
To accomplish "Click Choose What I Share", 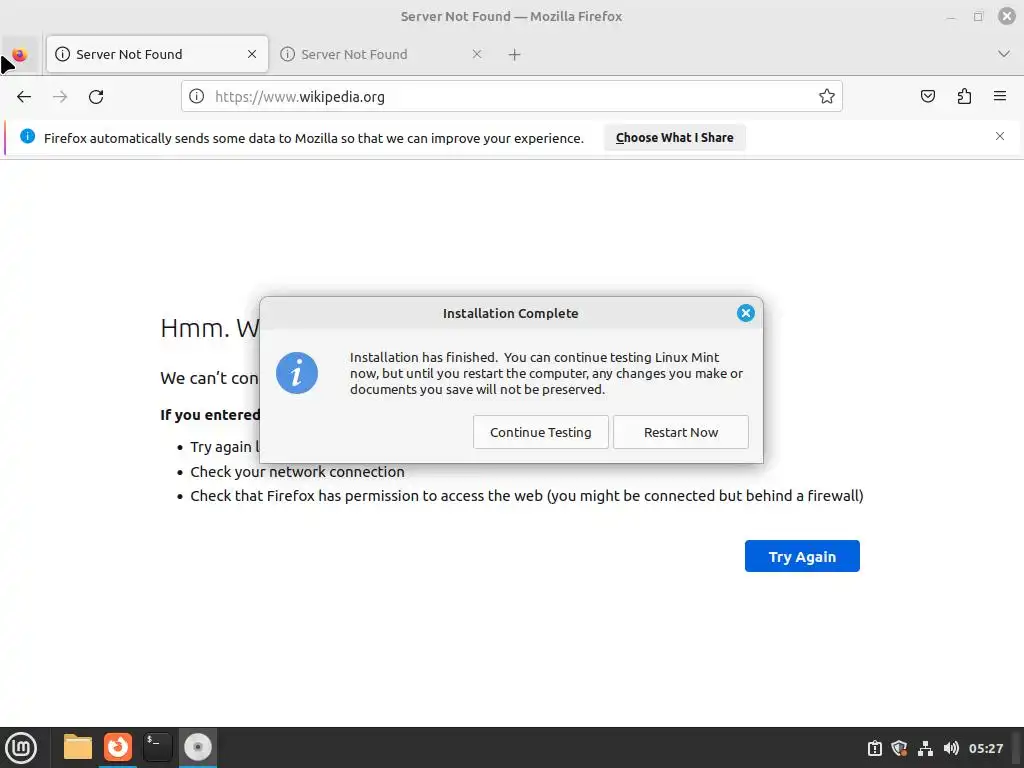I will (x=675, y=138).
